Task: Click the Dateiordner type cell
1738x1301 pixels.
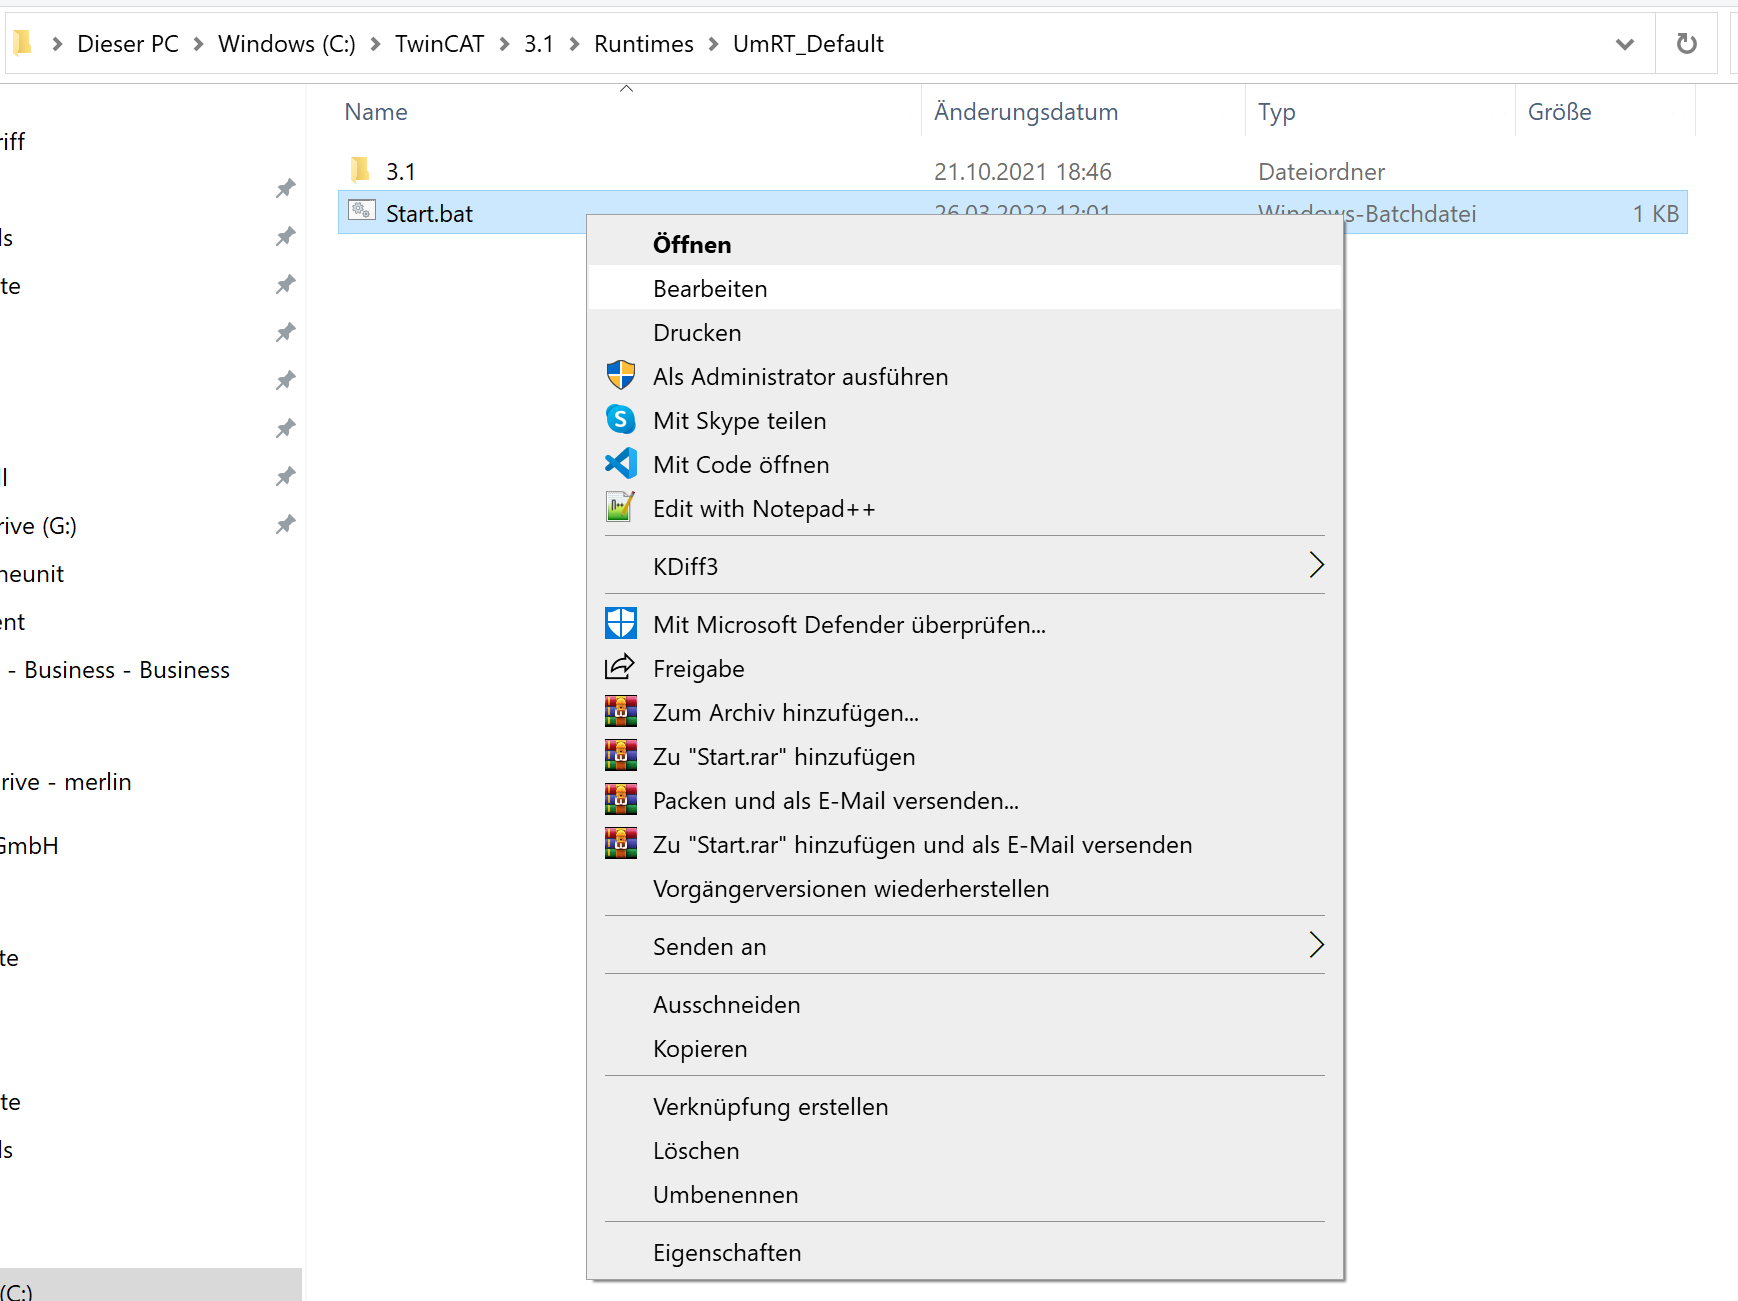Action: [x=1321, y=171]
